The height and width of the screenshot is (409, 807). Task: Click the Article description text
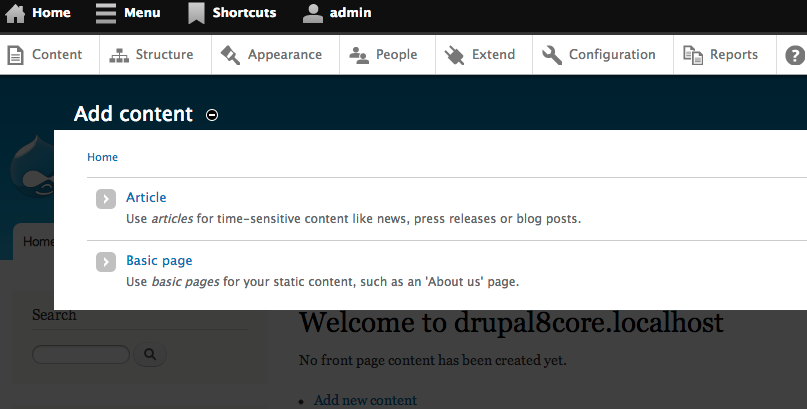[354, 219]
